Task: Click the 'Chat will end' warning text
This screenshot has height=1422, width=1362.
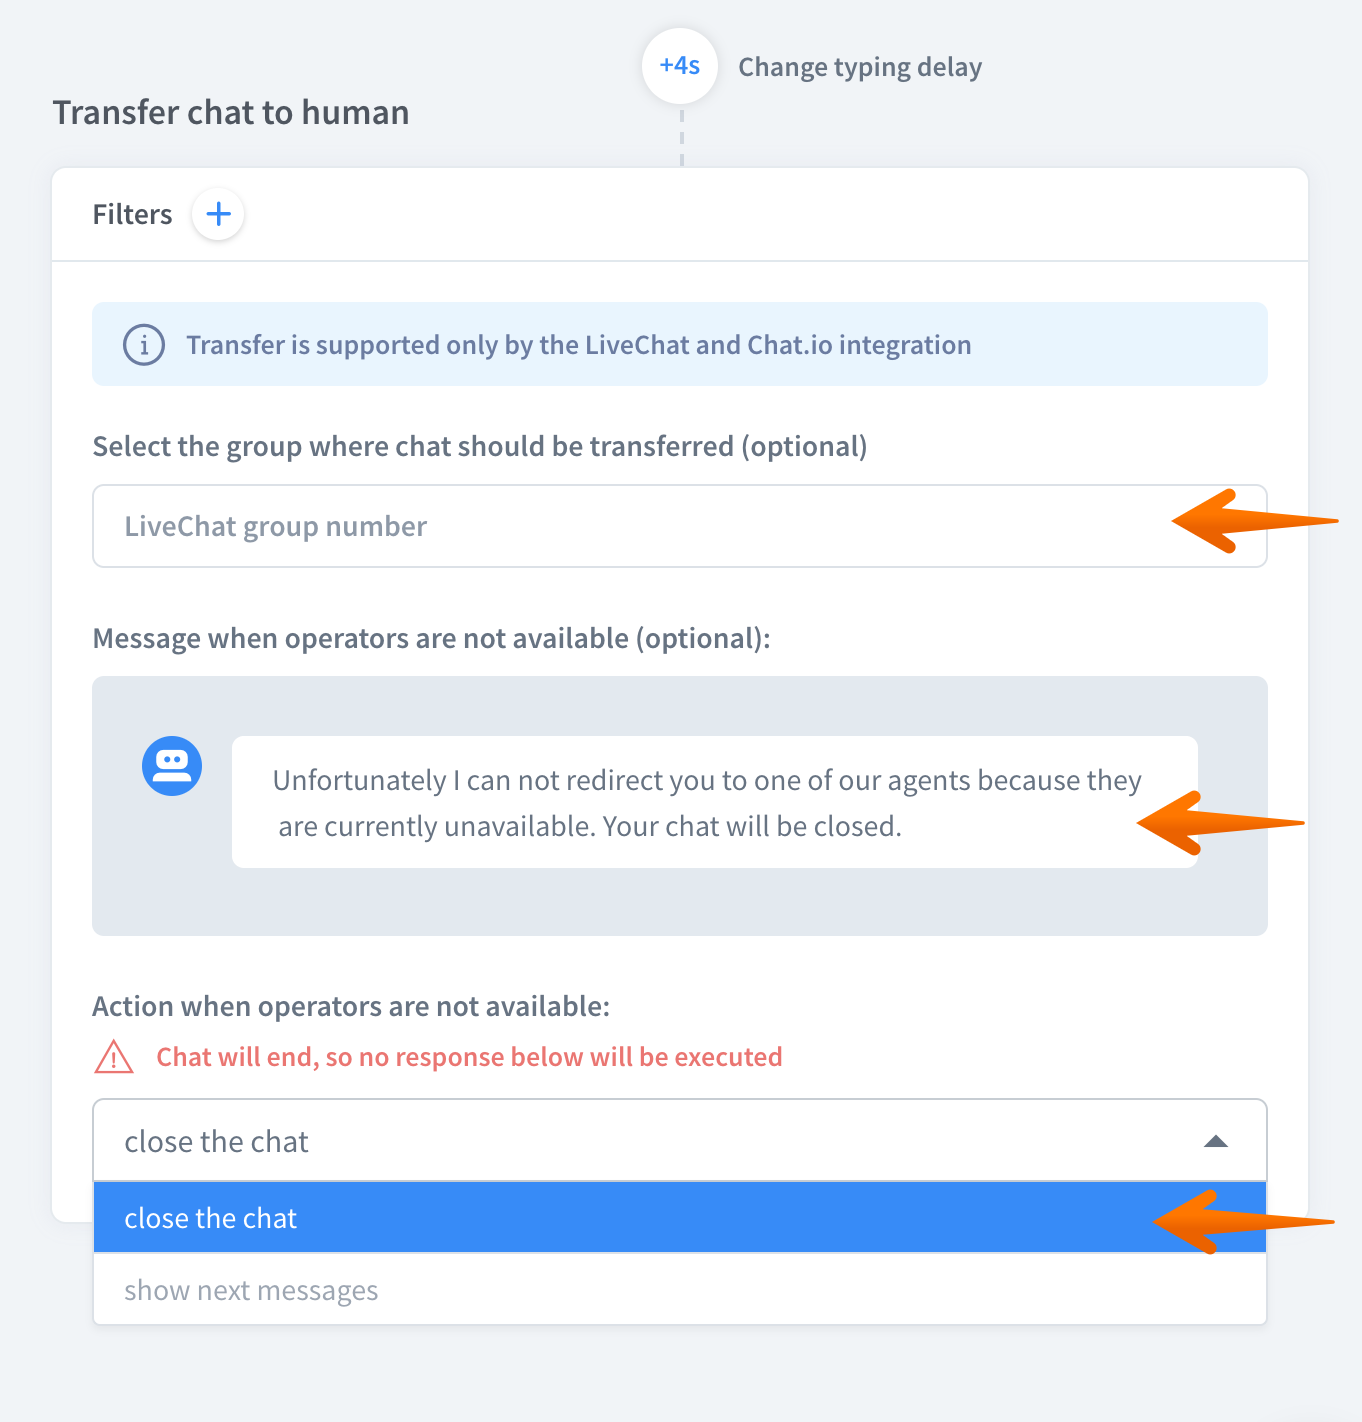Action: pyautogui.click(x=469, y=1057)
